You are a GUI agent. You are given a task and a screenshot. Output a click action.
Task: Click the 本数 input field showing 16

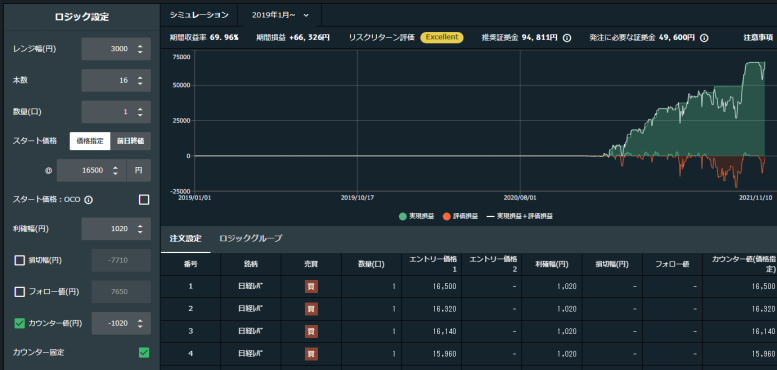click(x=116, y=80)
